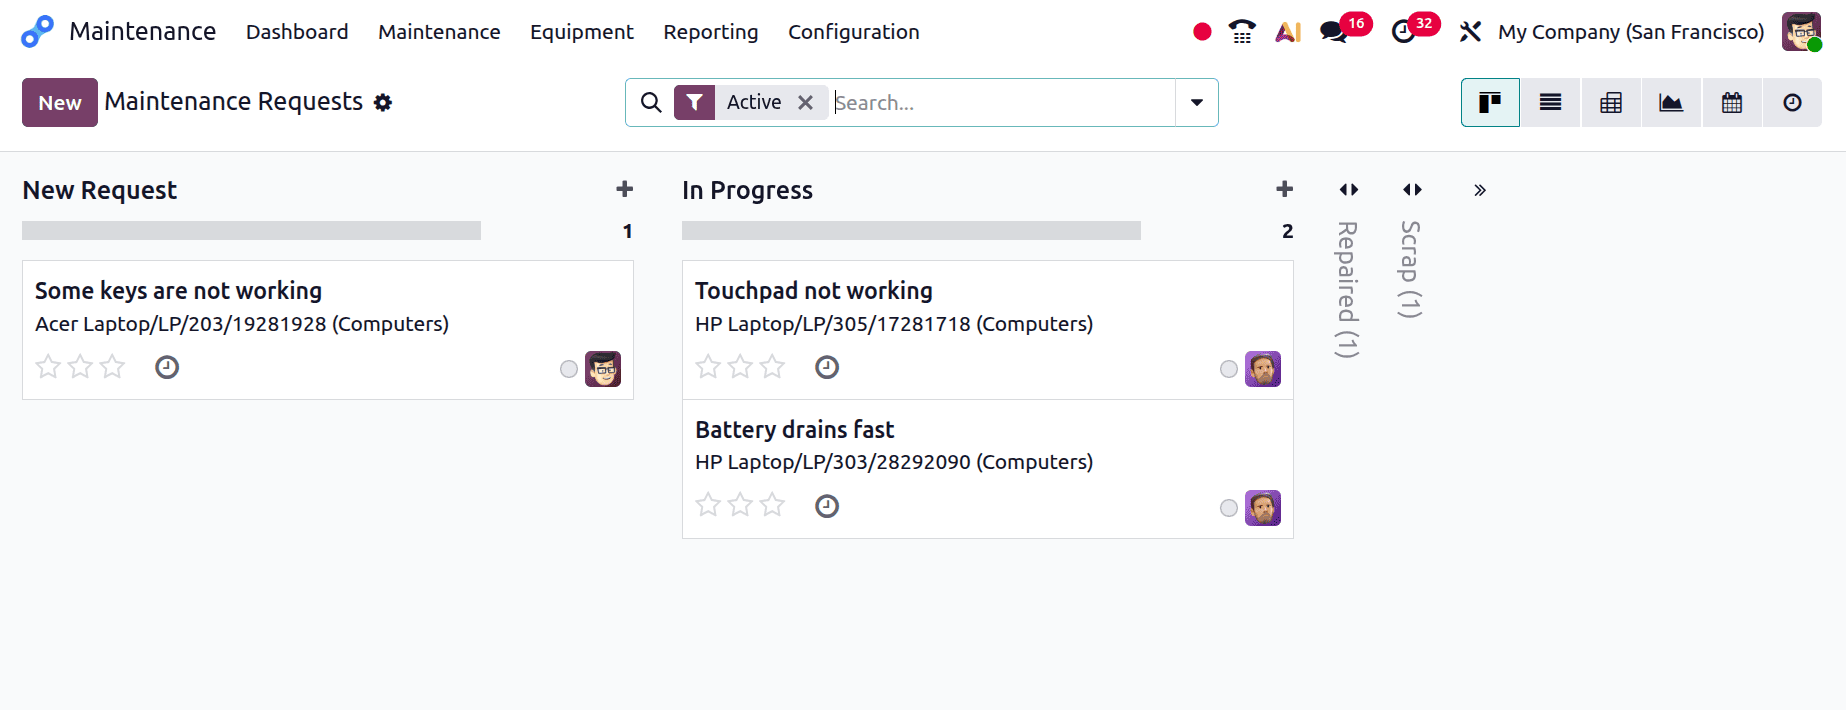Switch to Kanban view
Viewport: 1846px width, 710px height.
(x=1490, y=102)
